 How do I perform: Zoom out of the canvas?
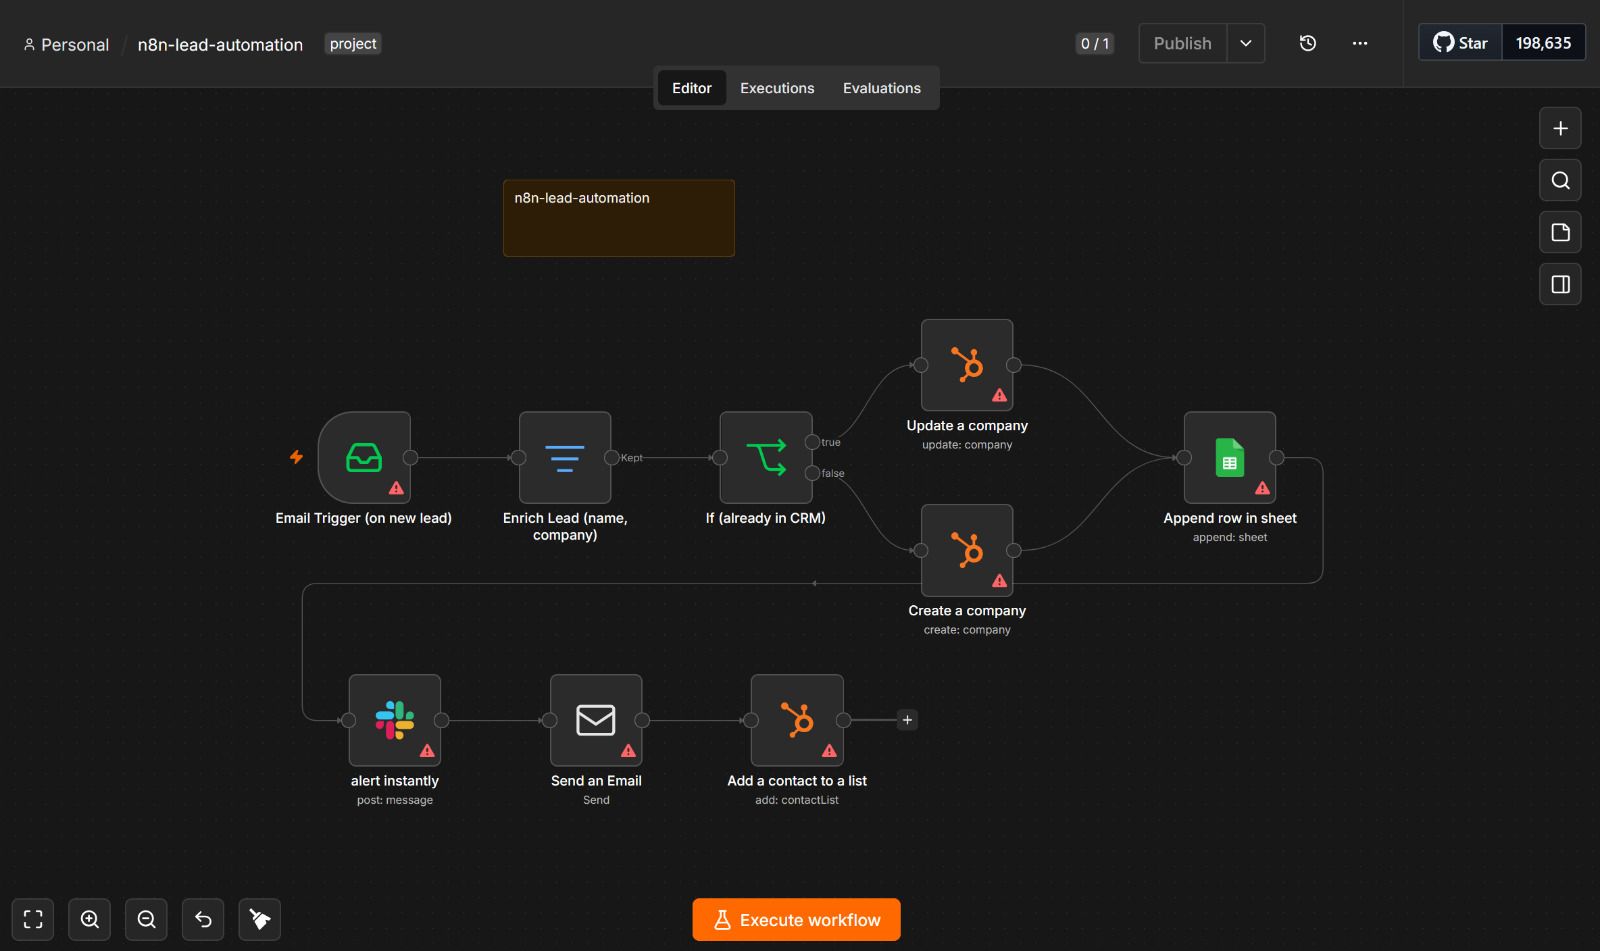click(x=146, y=919)
